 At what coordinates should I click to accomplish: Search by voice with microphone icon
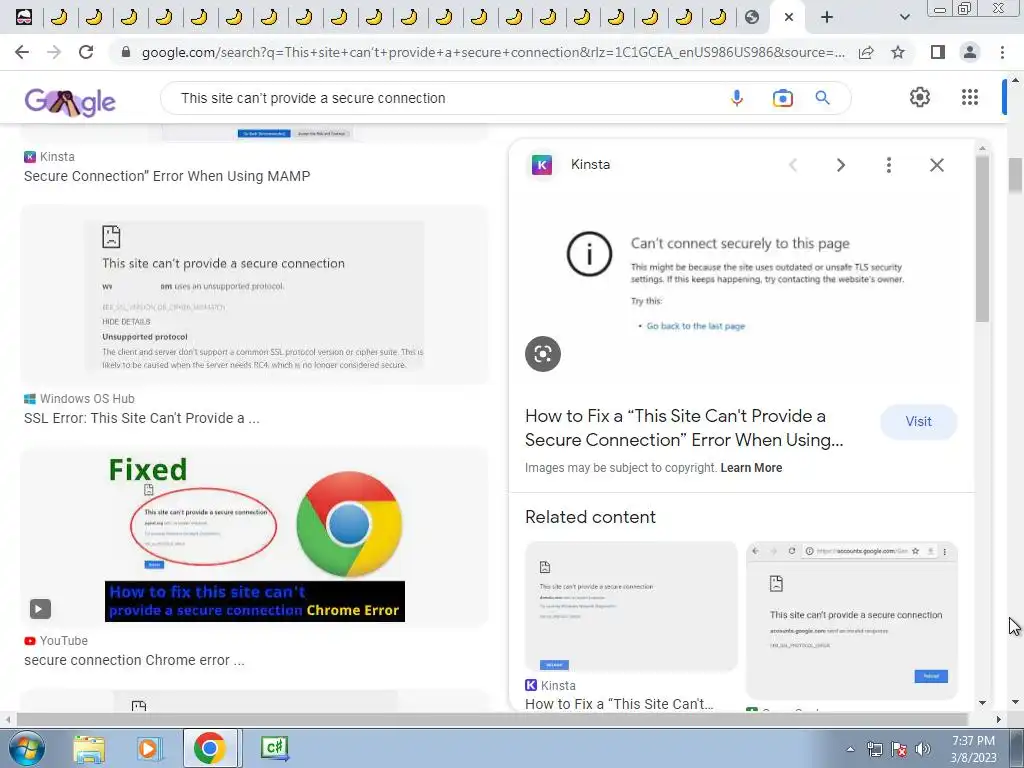coord(737,98)
